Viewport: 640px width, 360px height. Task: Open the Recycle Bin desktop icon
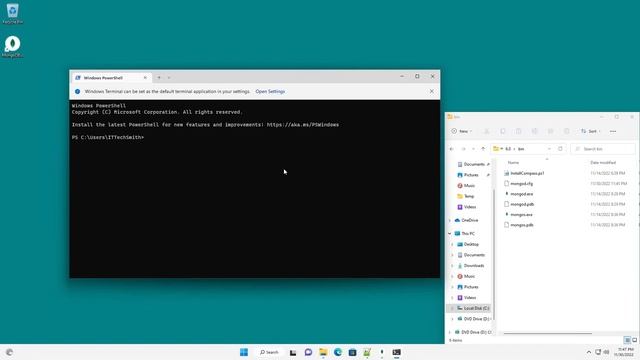coord(12,13)
